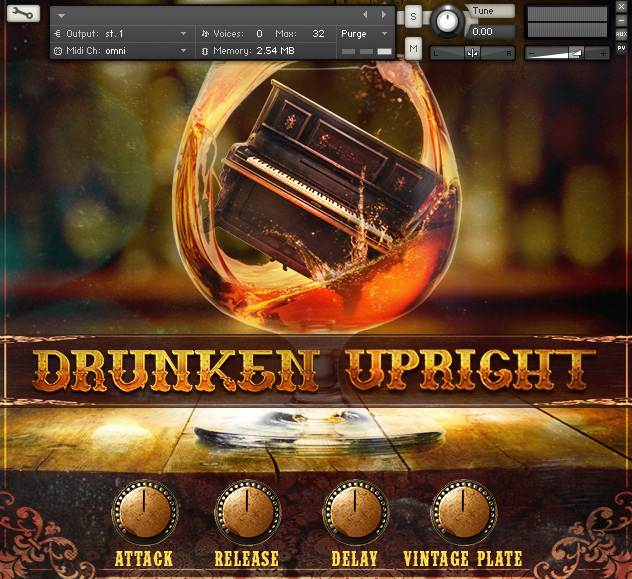
Task: Expand the instrument name dropdown arrow
Action: [61, 16]
